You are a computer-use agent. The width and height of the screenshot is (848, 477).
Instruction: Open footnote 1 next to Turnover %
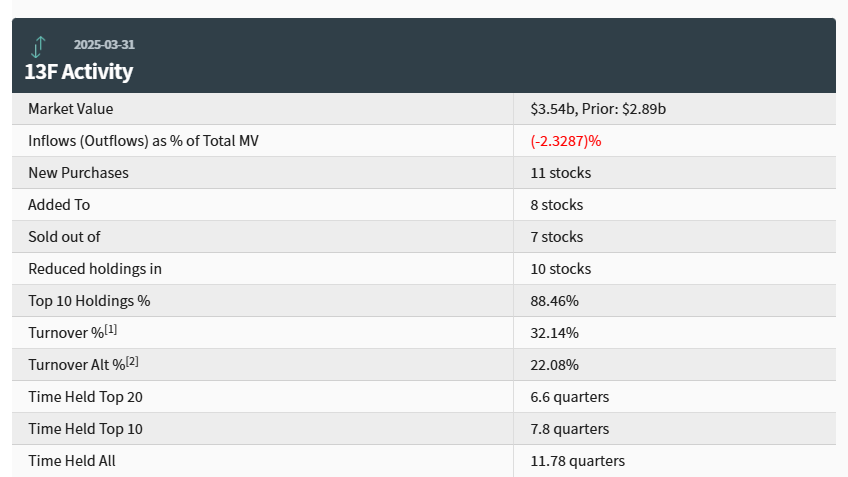tap(111, 329)
